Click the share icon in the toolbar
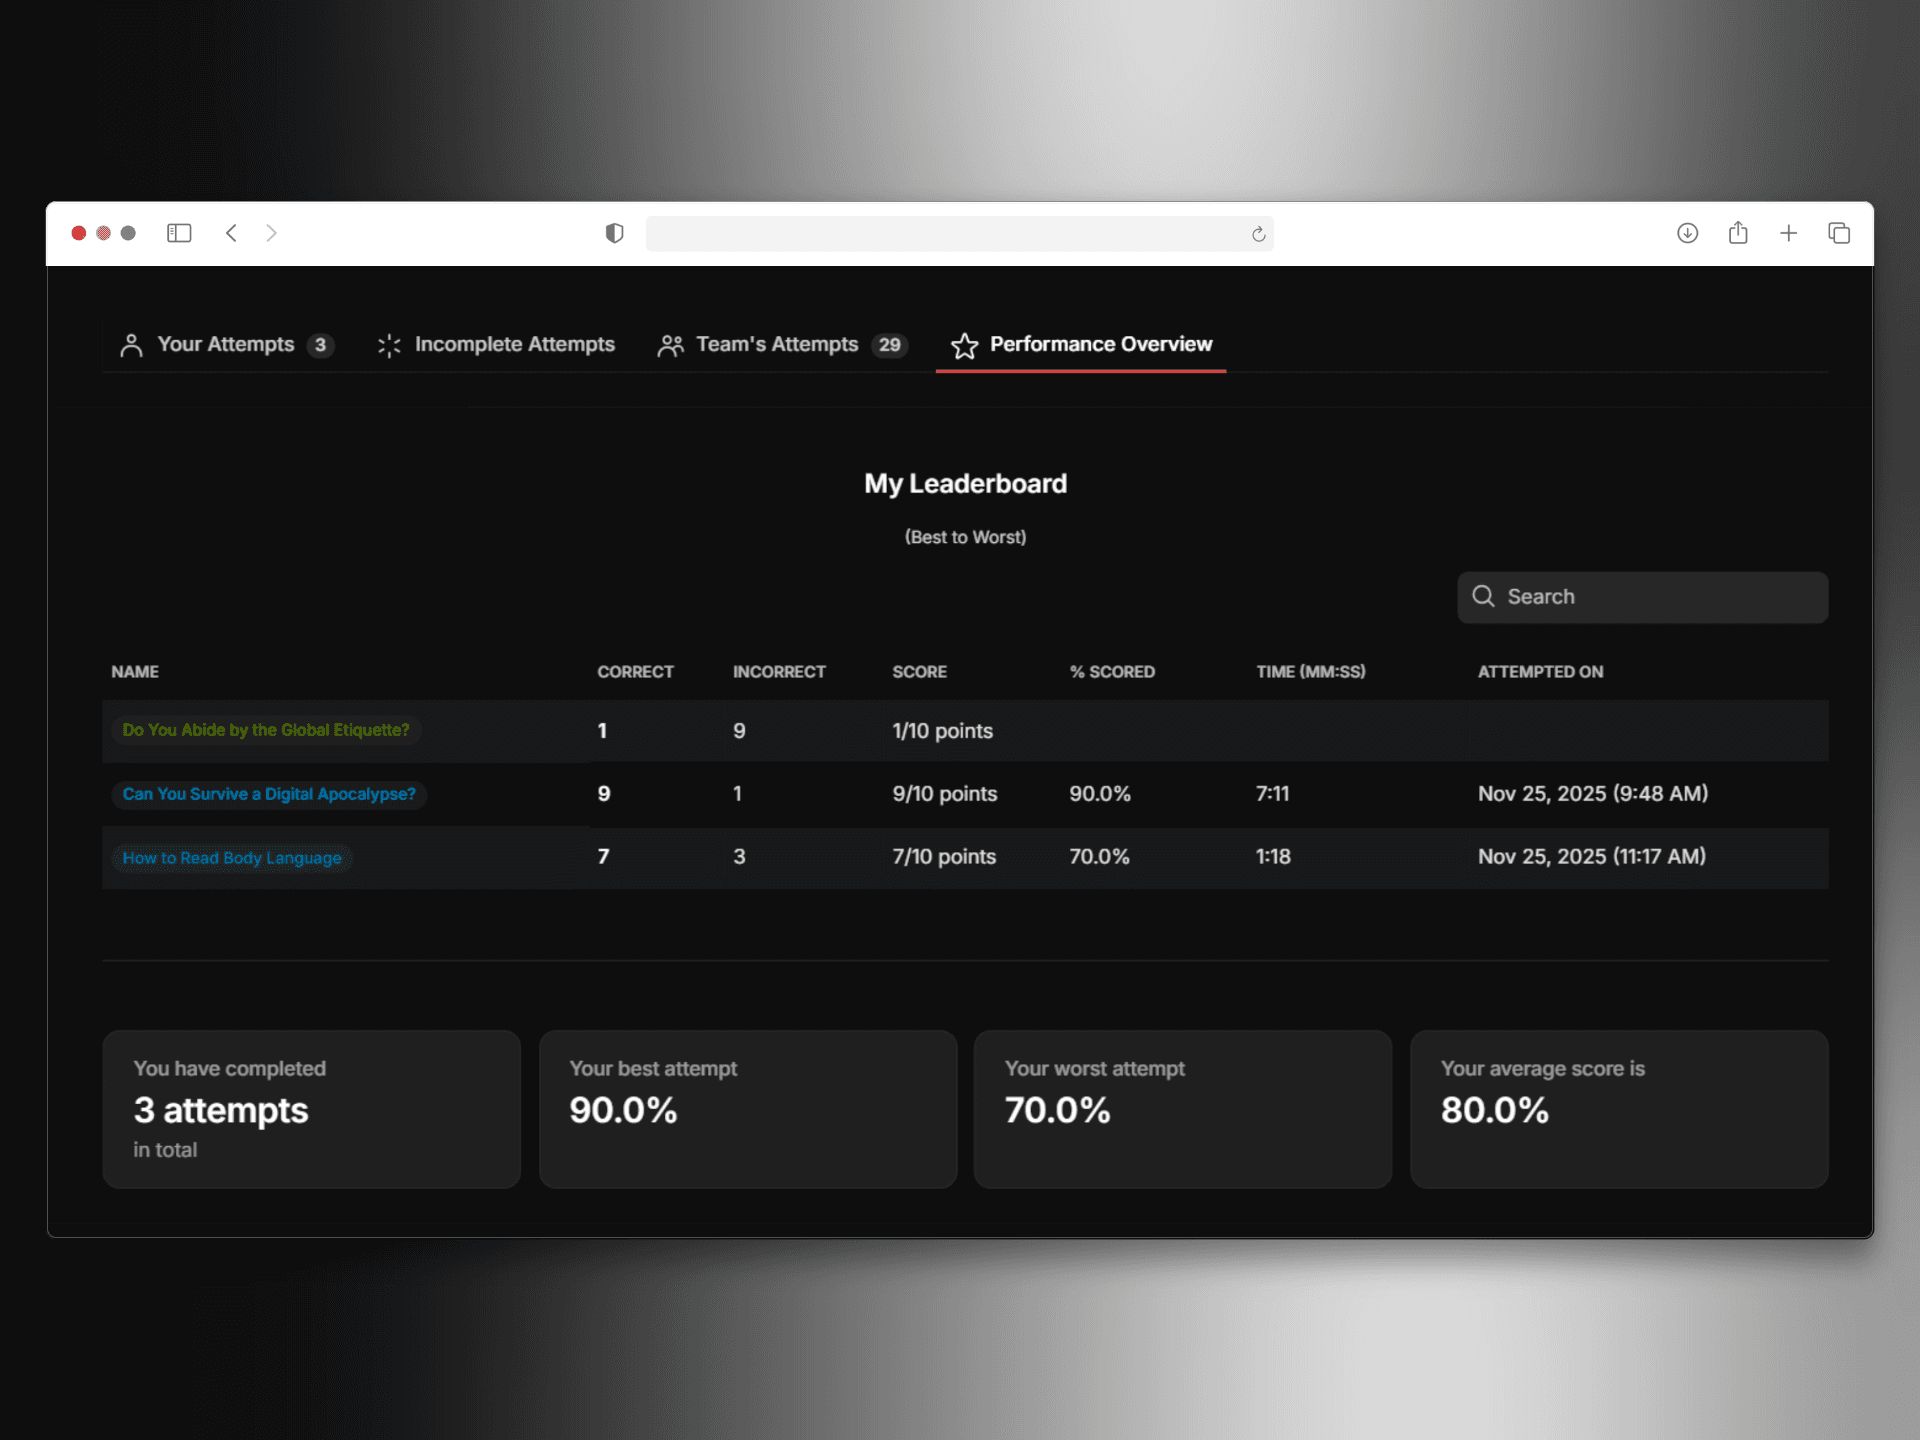The height and width of the screenshot is (1440, 1920). click(1738, 233)
